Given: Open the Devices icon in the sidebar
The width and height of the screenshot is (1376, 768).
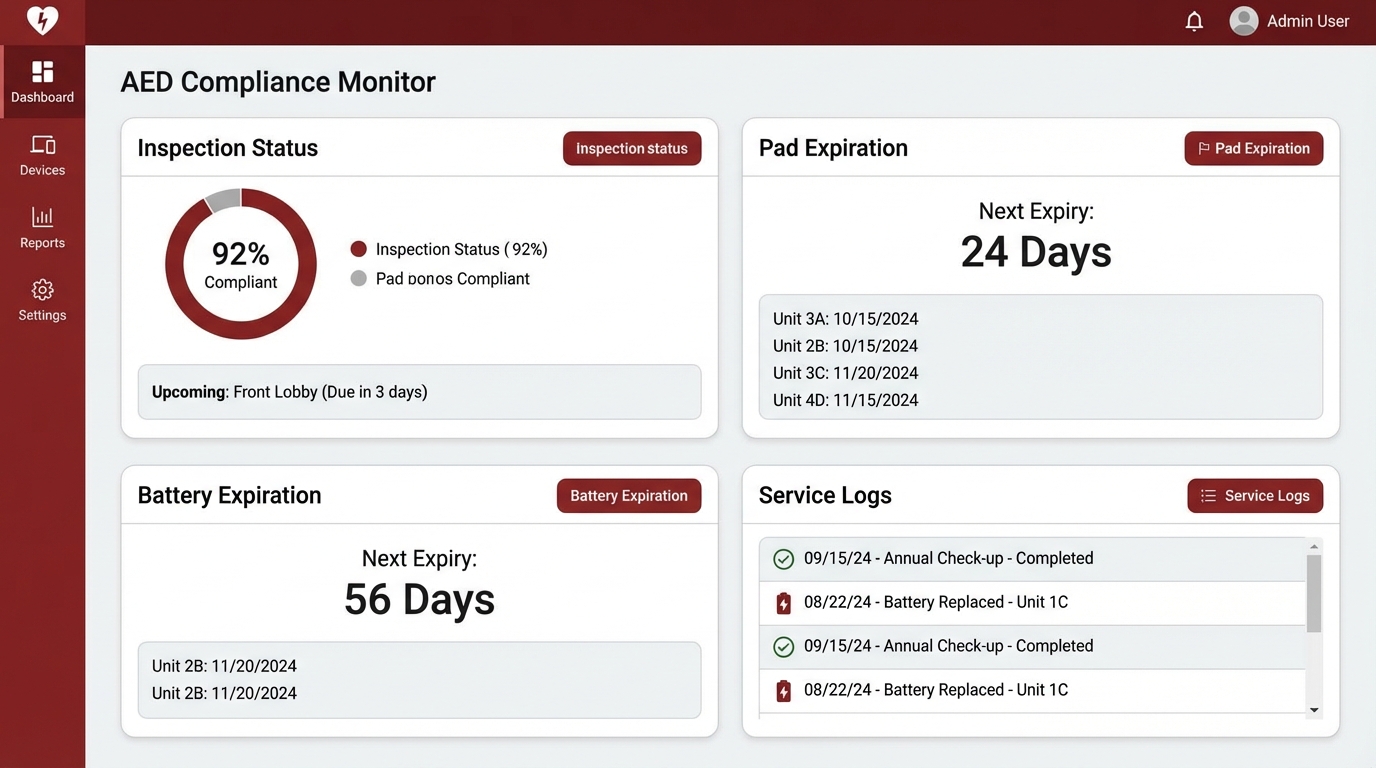Looking at the screenshot, I should coord(42,145).
